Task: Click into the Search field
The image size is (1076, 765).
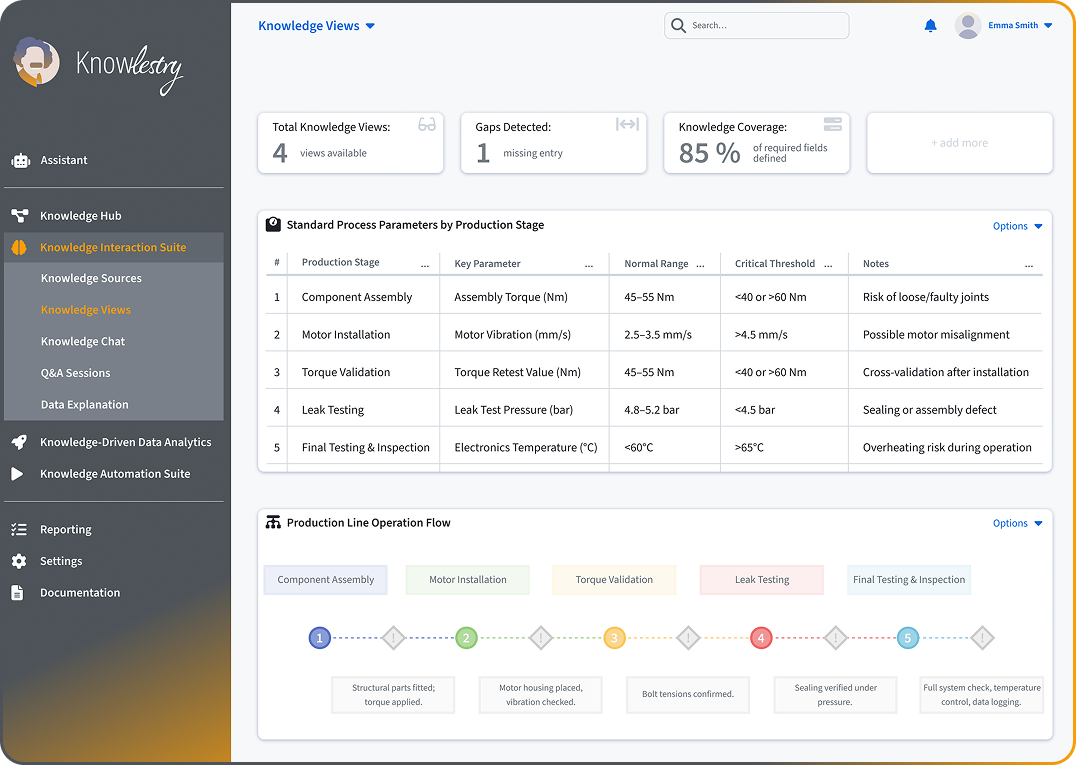Action: (x=765, y=26)
